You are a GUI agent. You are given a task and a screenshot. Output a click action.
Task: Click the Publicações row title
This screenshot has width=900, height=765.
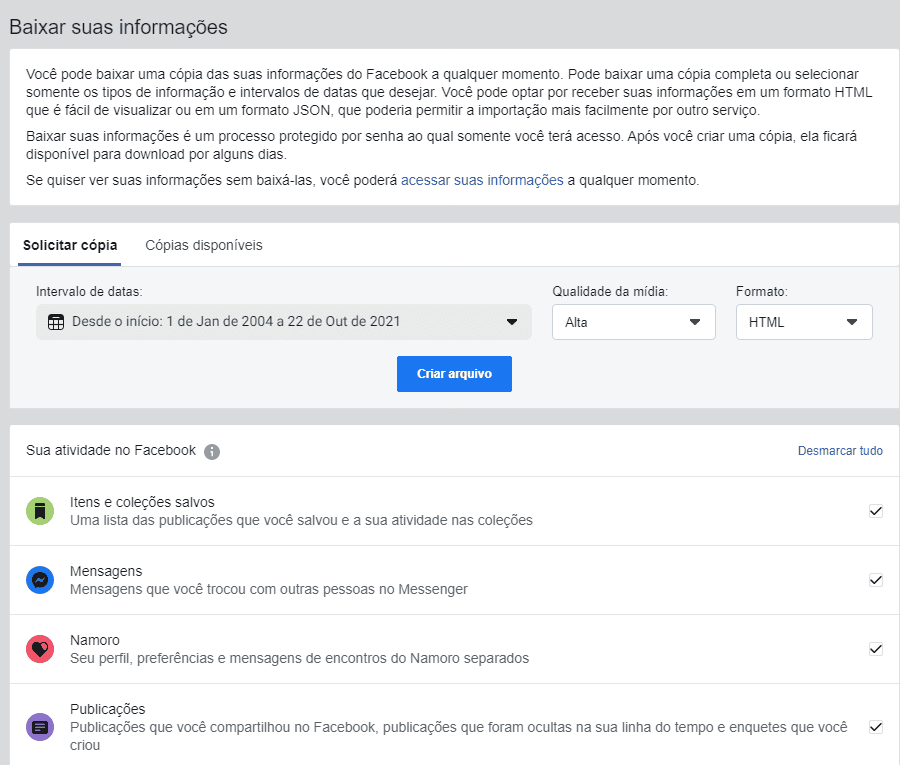[x=108, y=709]
